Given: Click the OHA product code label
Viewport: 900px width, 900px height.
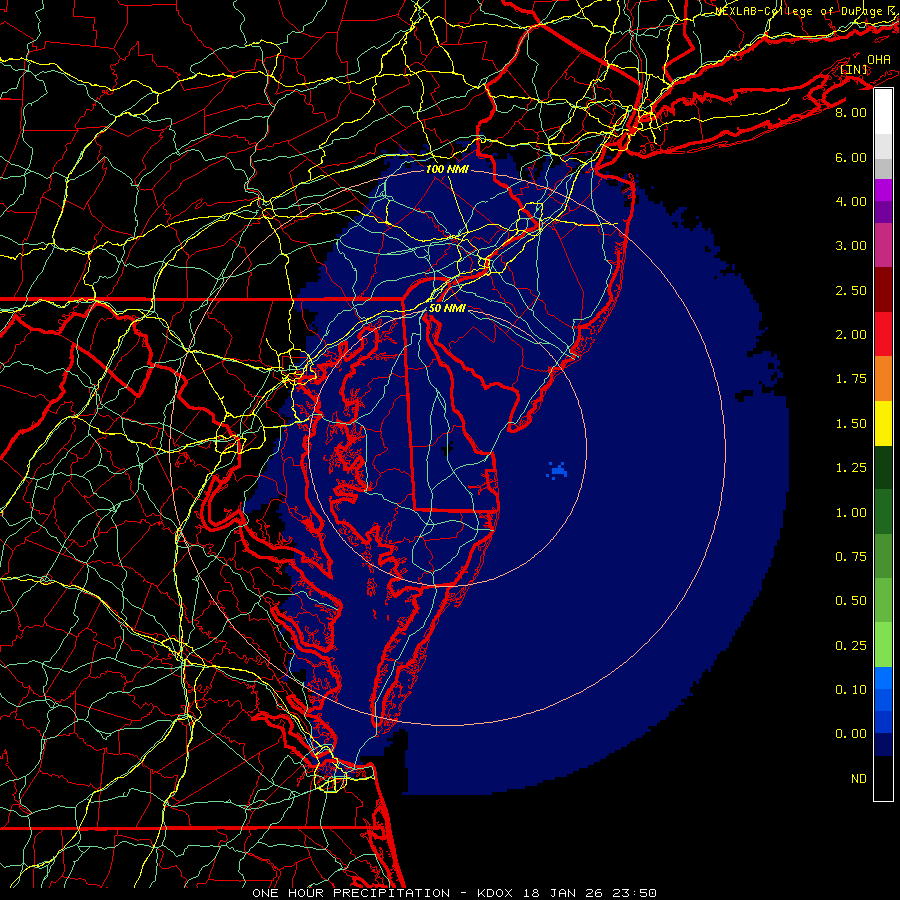Looking at the screenshot, I should pyautogui.click(x=879, y=60).
